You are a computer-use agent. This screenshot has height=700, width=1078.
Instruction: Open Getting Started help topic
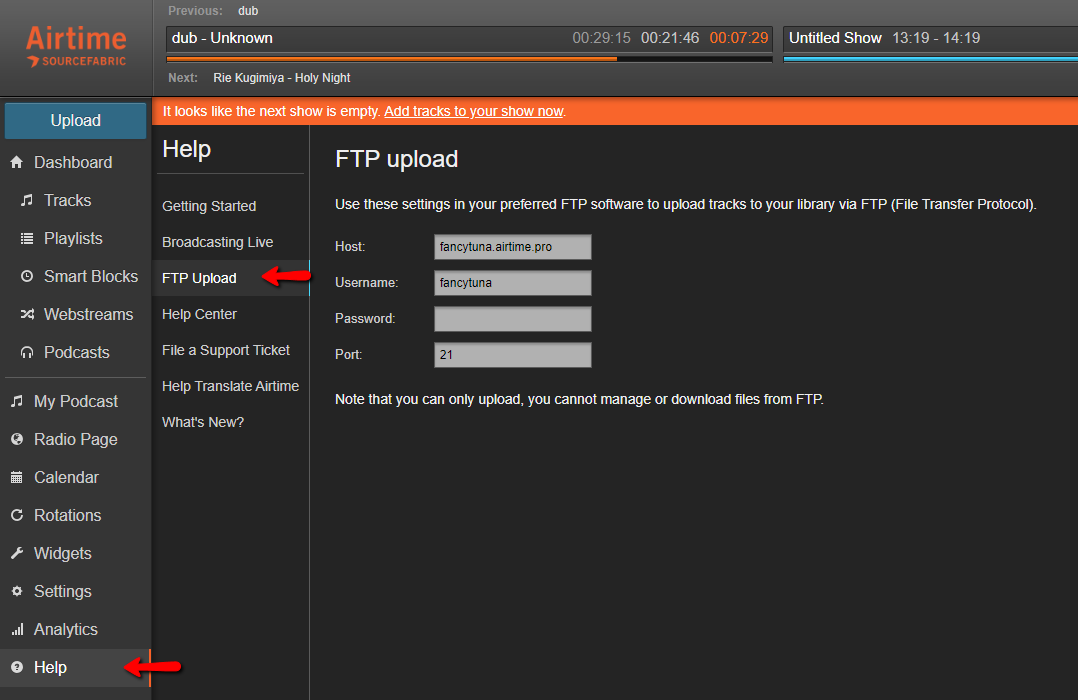[x=209, y=206]
